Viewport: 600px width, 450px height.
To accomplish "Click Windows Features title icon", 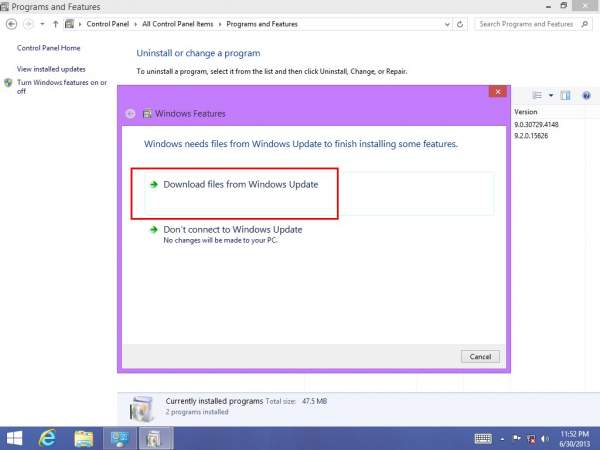I will coord(147,114).
